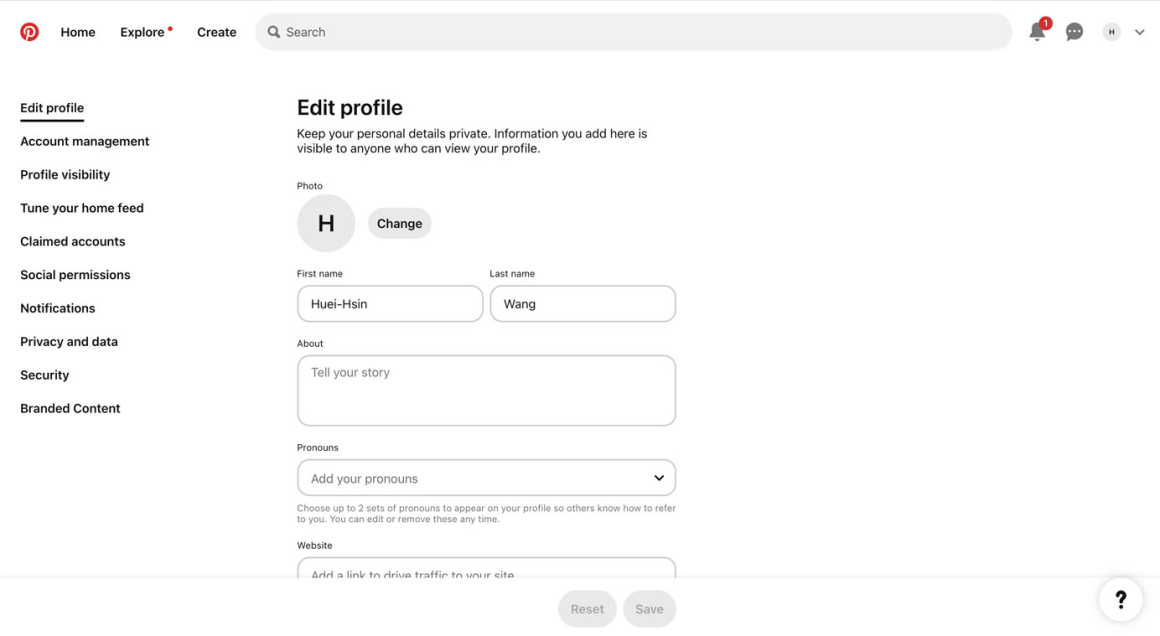The height and width of the screenshot is (636, 1160).
Task: Expand the accounts chevron in header
Action: 1139,32
